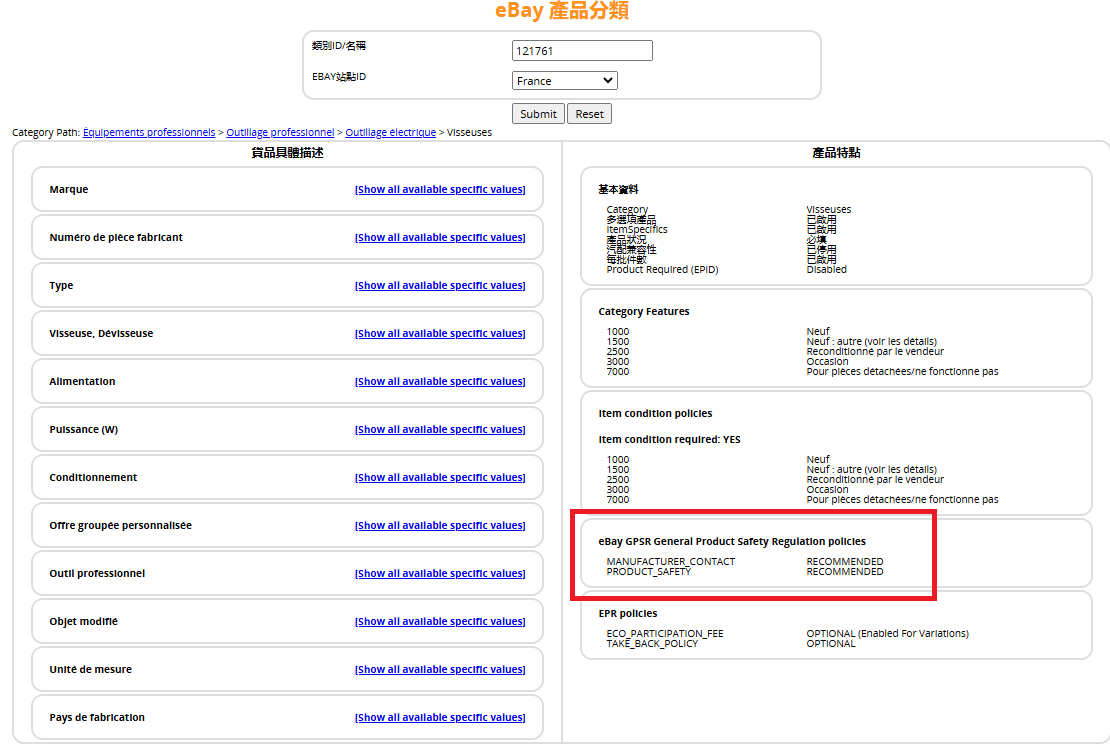Open Outillage électrique breadcrumb link
The width and height of the screenshot is (1110, 748).
point(390,132)
